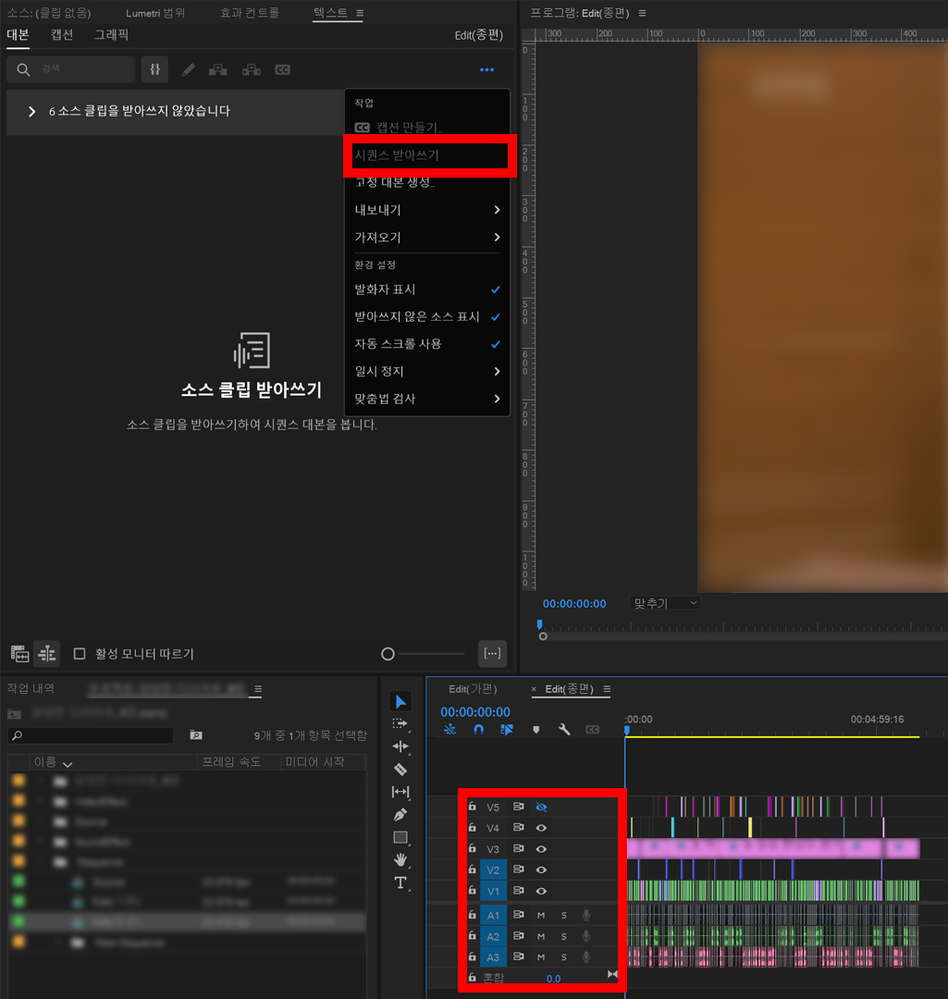This screenshot has width=948, height=999.
Task: Solo the A2 audio track
Action: tap(564, 936)
